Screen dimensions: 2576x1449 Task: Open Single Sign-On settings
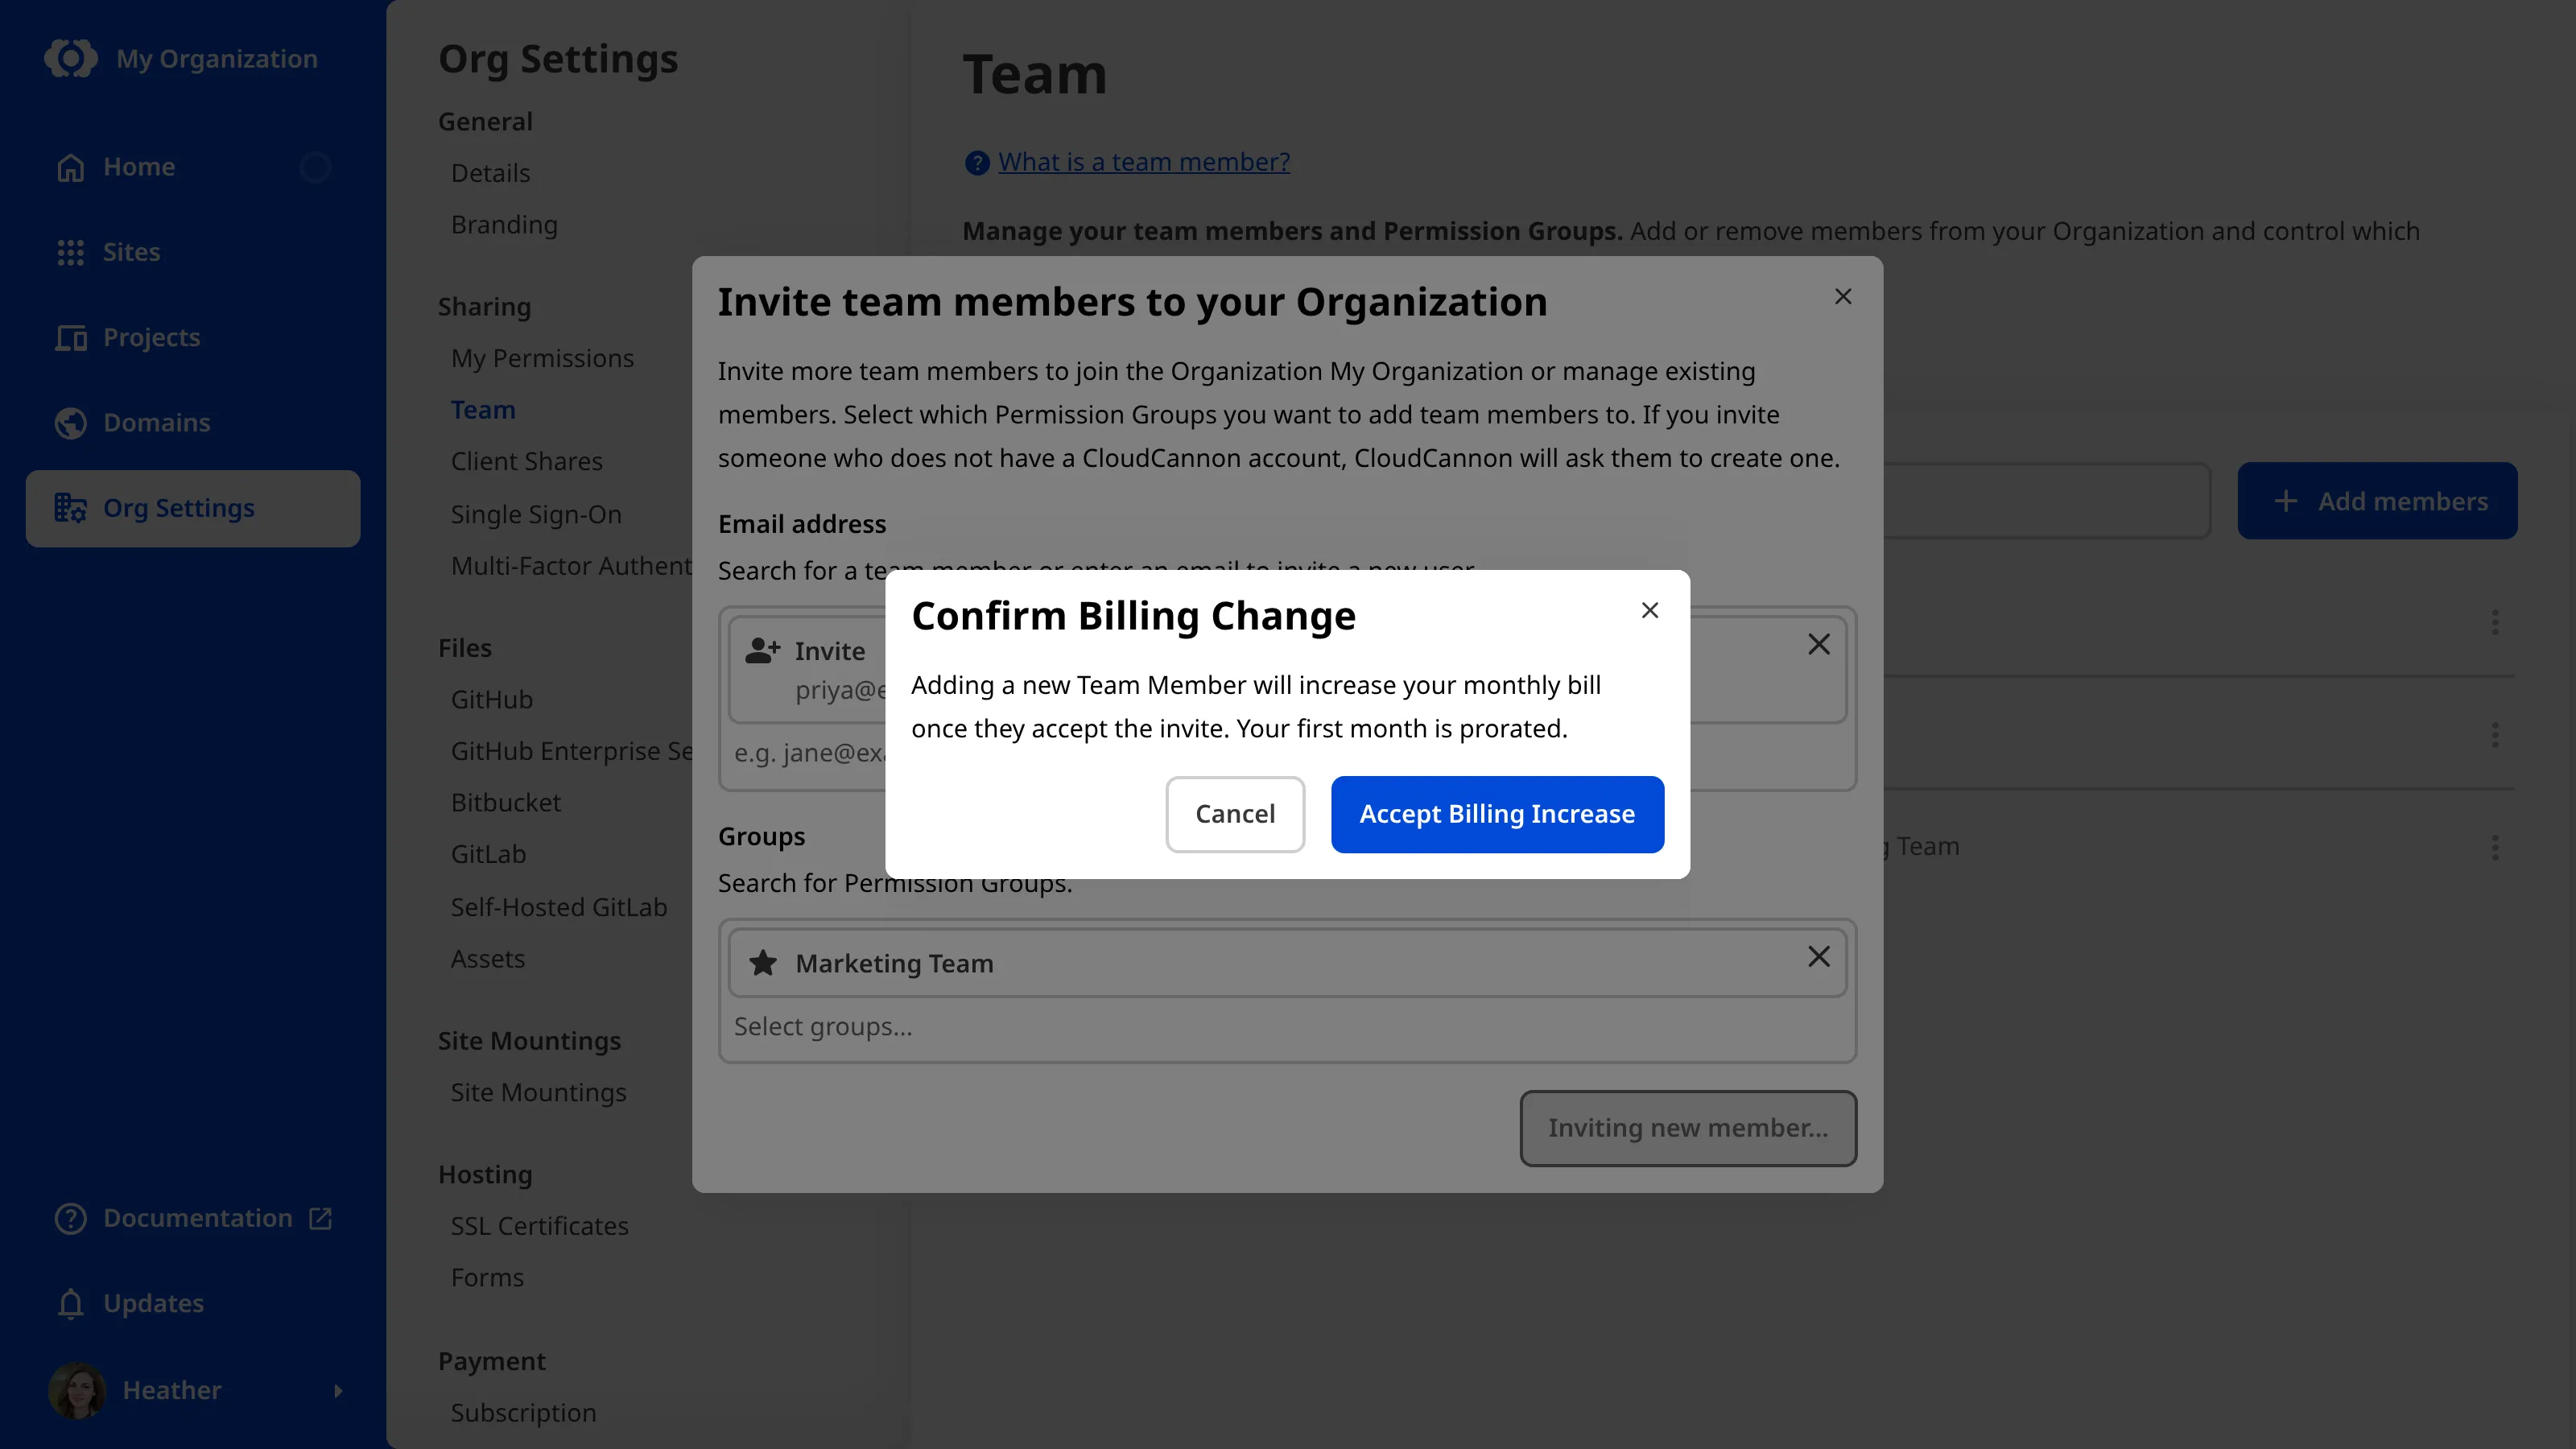pos(536,514)
